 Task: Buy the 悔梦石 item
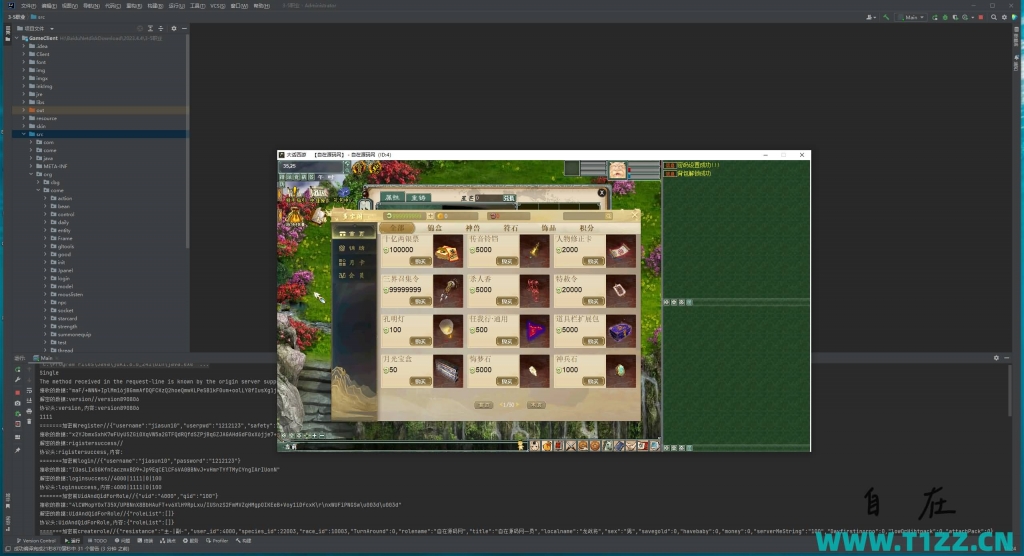tap(506, 381)
